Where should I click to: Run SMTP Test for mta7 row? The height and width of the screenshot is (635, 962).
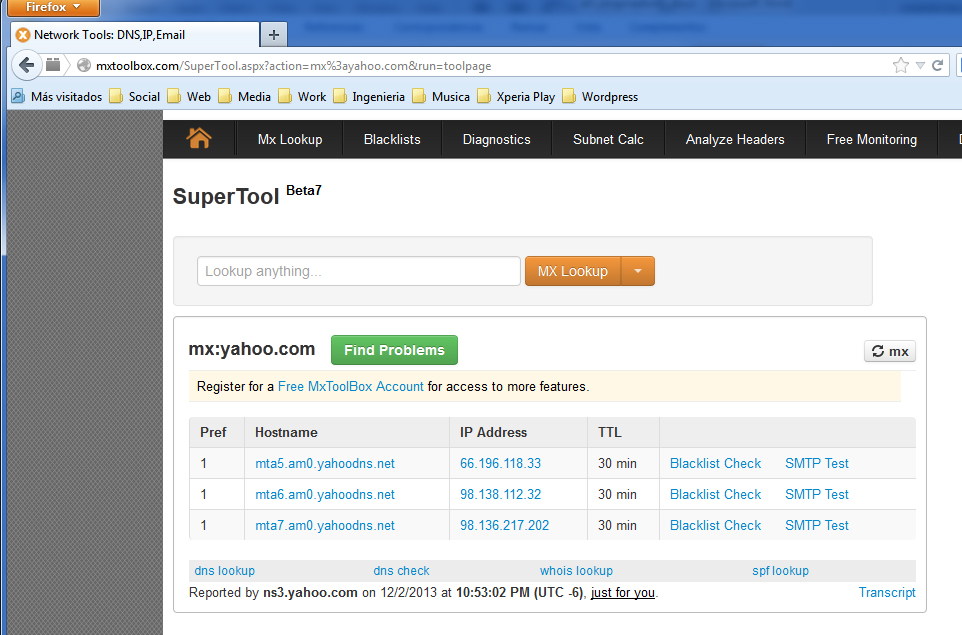tap(817, 525)
